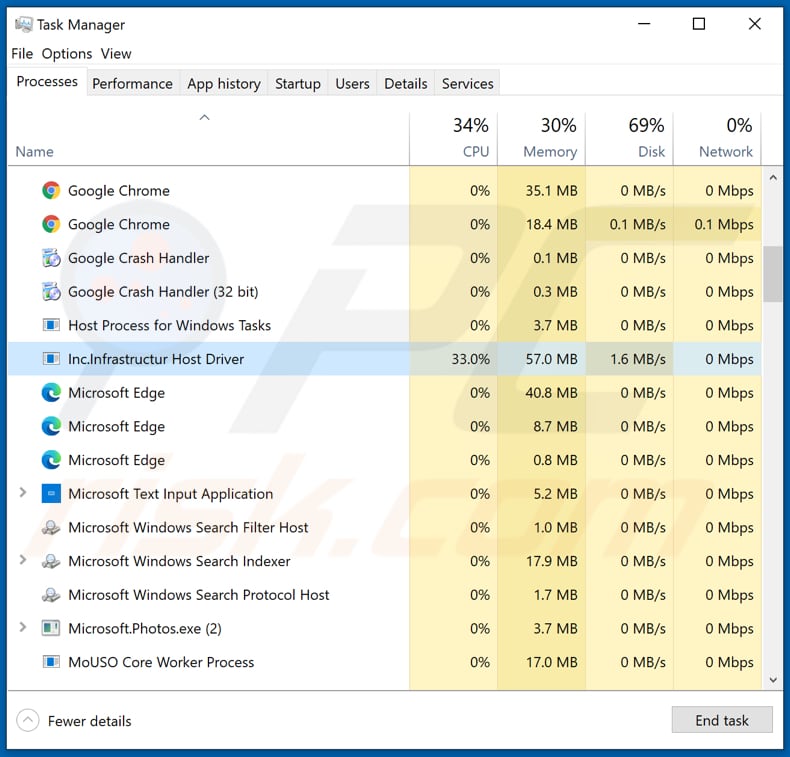
Task: Click the Microsoft.Photos.exe icon
Action: pyautogui.click(x=51, y=629)
